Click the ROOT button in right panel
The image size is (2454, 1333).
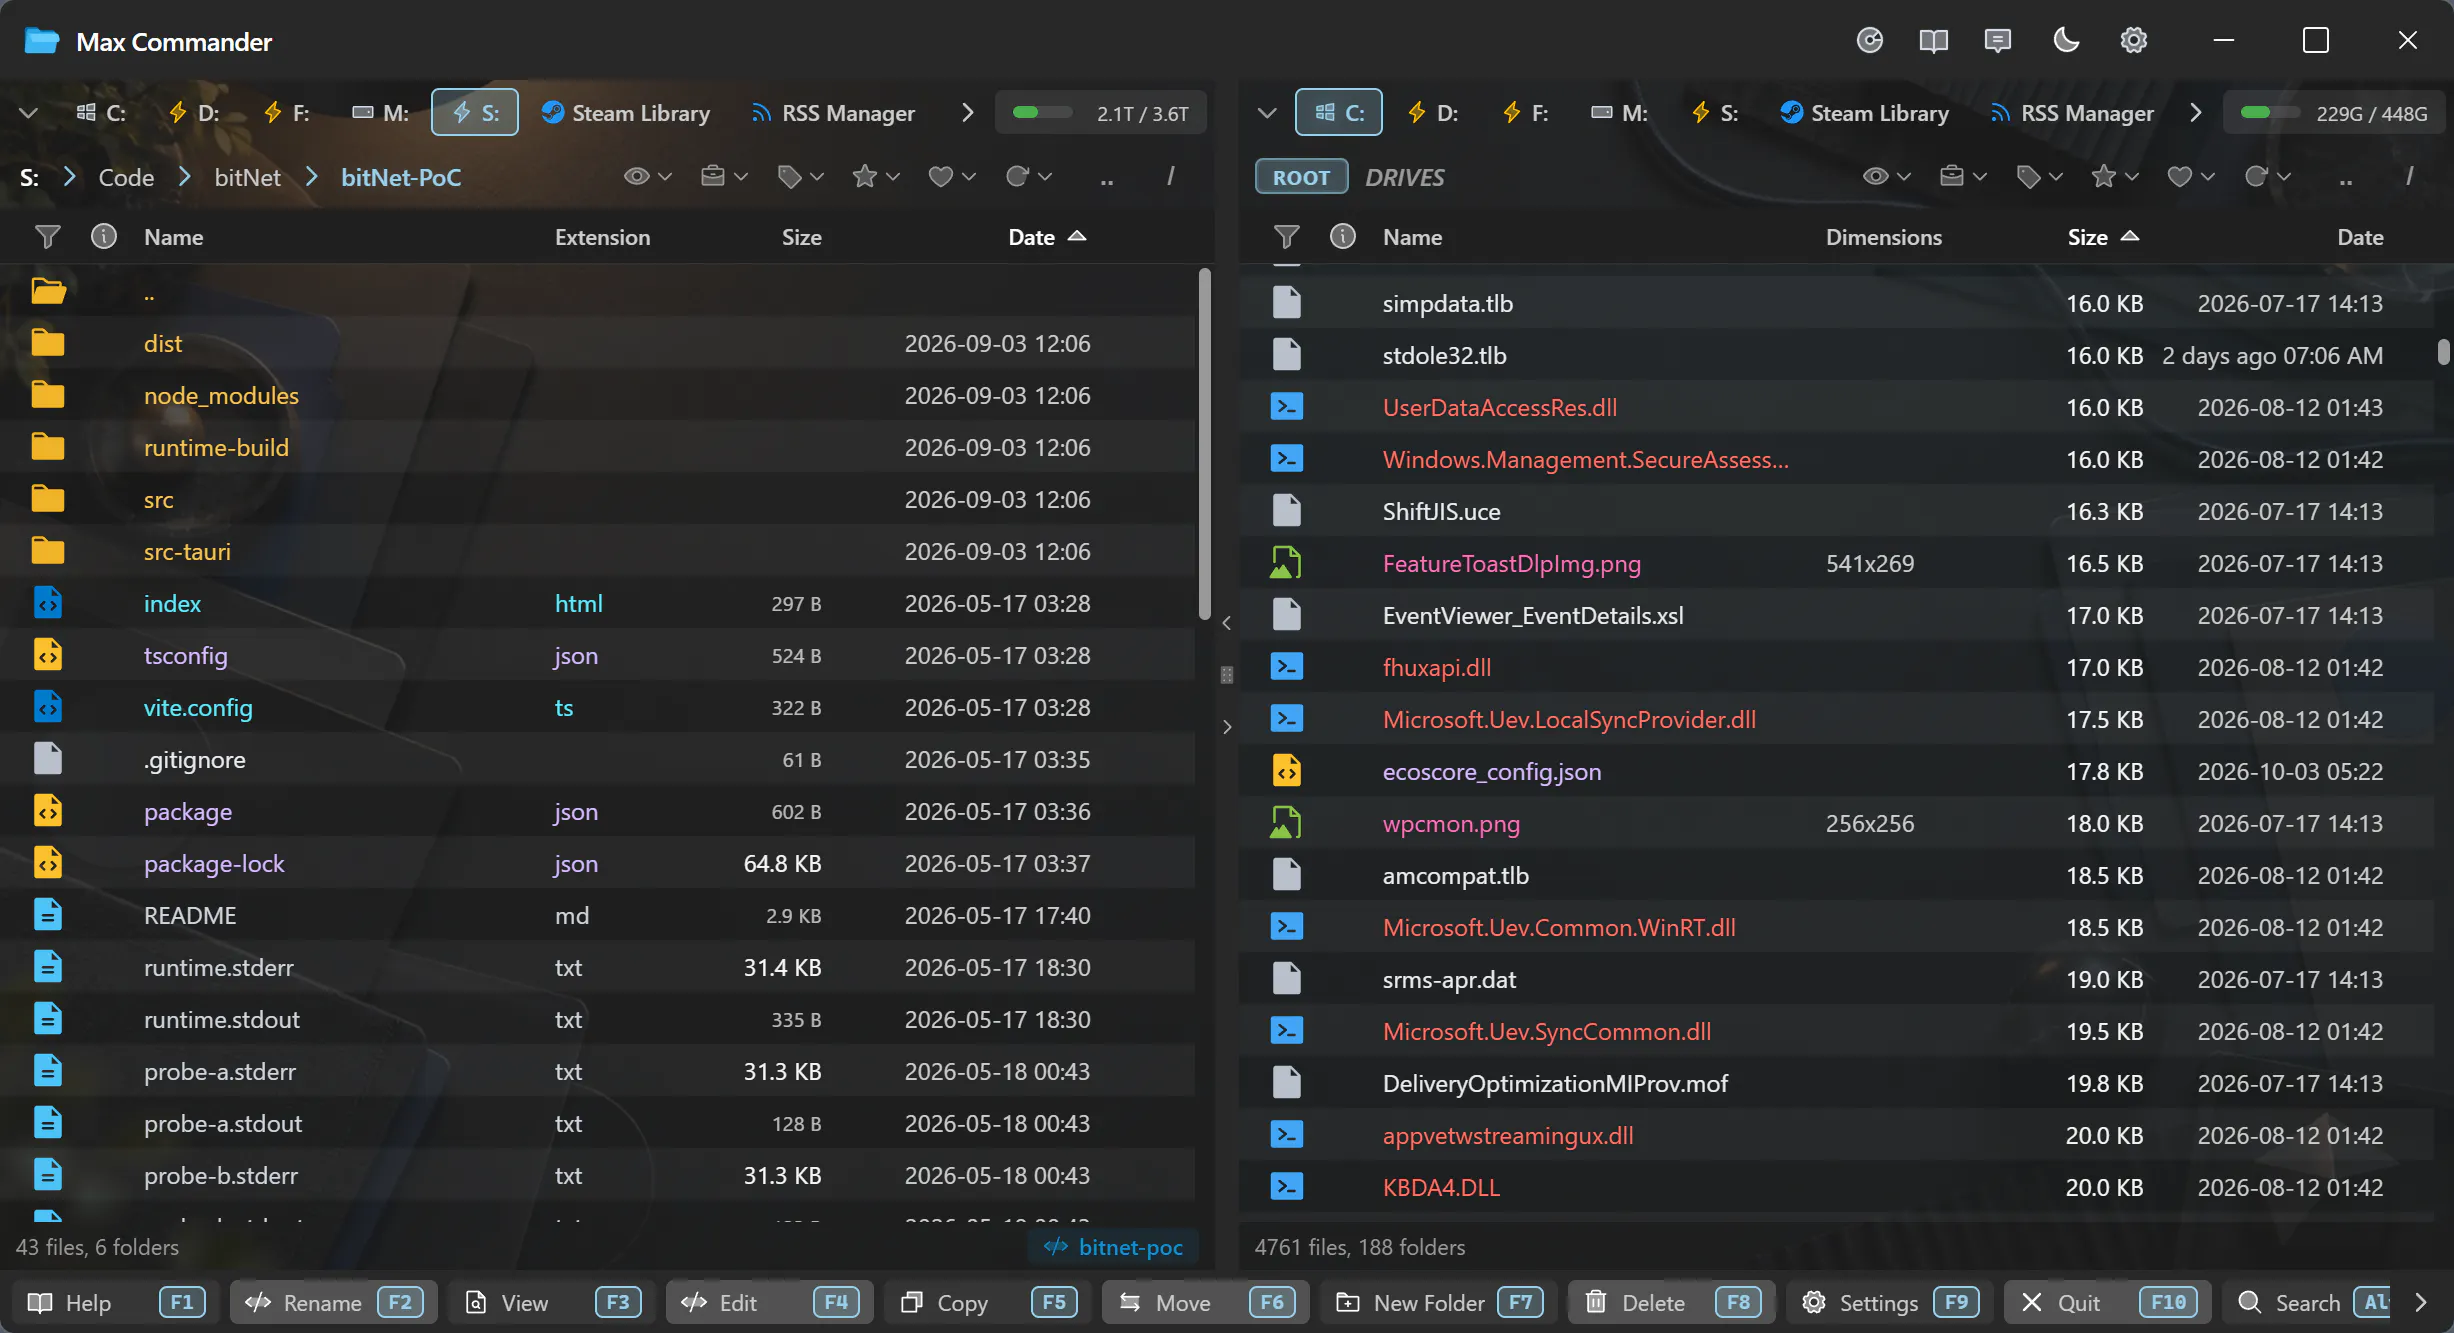(1301, 177)
